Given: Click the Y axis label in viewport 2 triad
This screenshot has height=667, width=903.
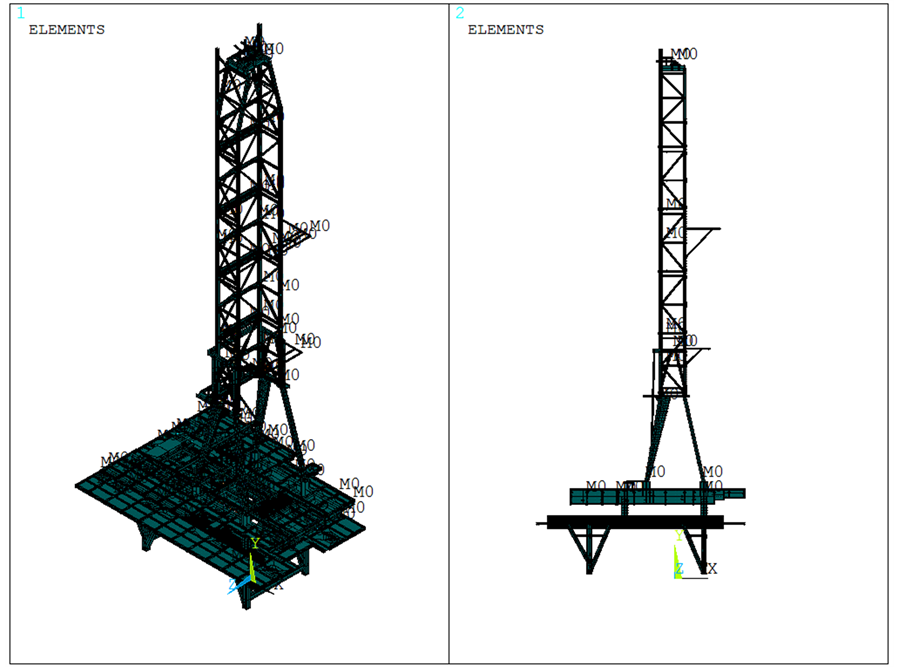Looking at the screenshot, I should (679, 537).
